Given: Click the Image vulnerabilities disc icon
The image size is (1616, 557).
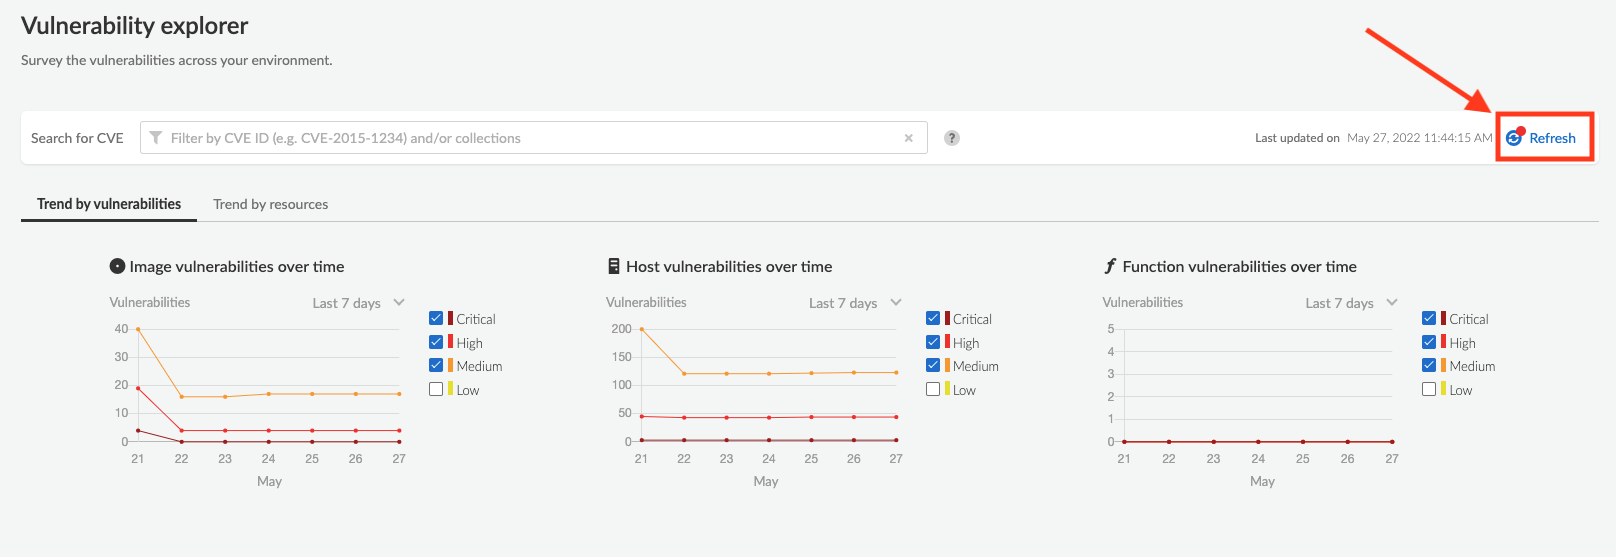Looking at the screenshot, I should [x=117, y=266].
